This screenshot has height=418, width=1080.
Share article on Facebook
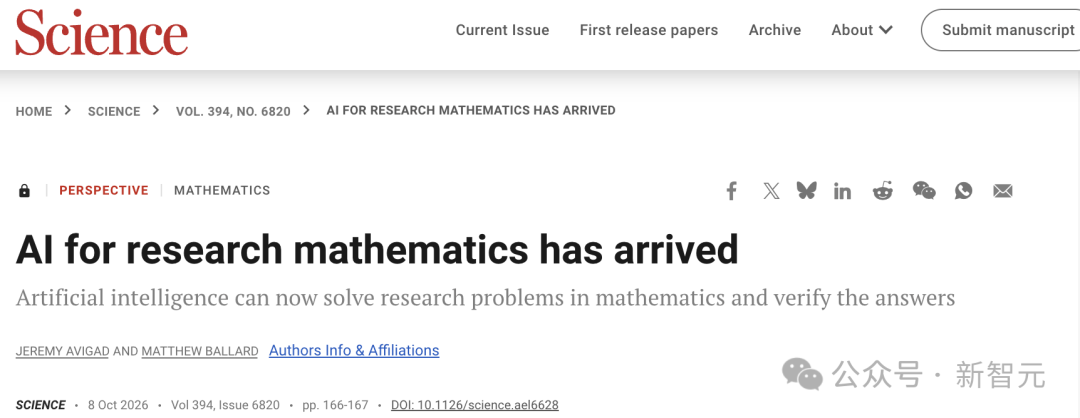(x=731, y=191)
